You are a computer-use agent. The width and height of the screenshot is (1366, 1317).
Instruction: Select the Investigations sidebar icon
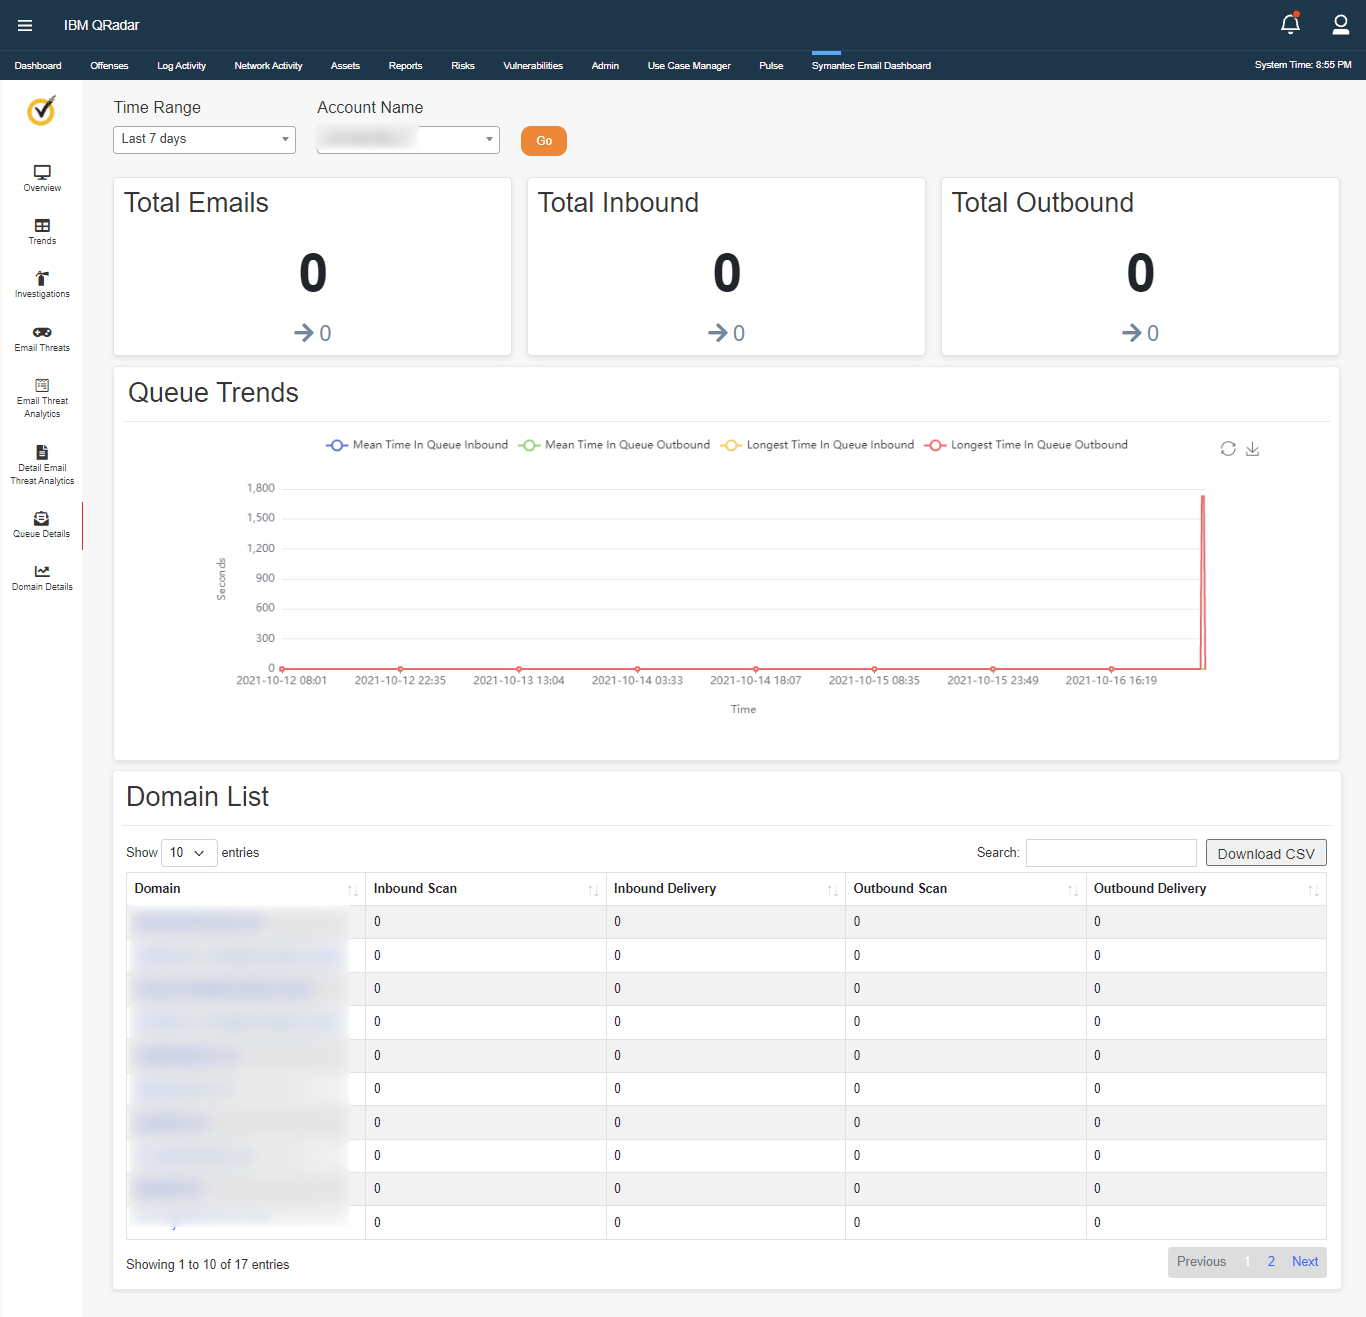(41, 285)
